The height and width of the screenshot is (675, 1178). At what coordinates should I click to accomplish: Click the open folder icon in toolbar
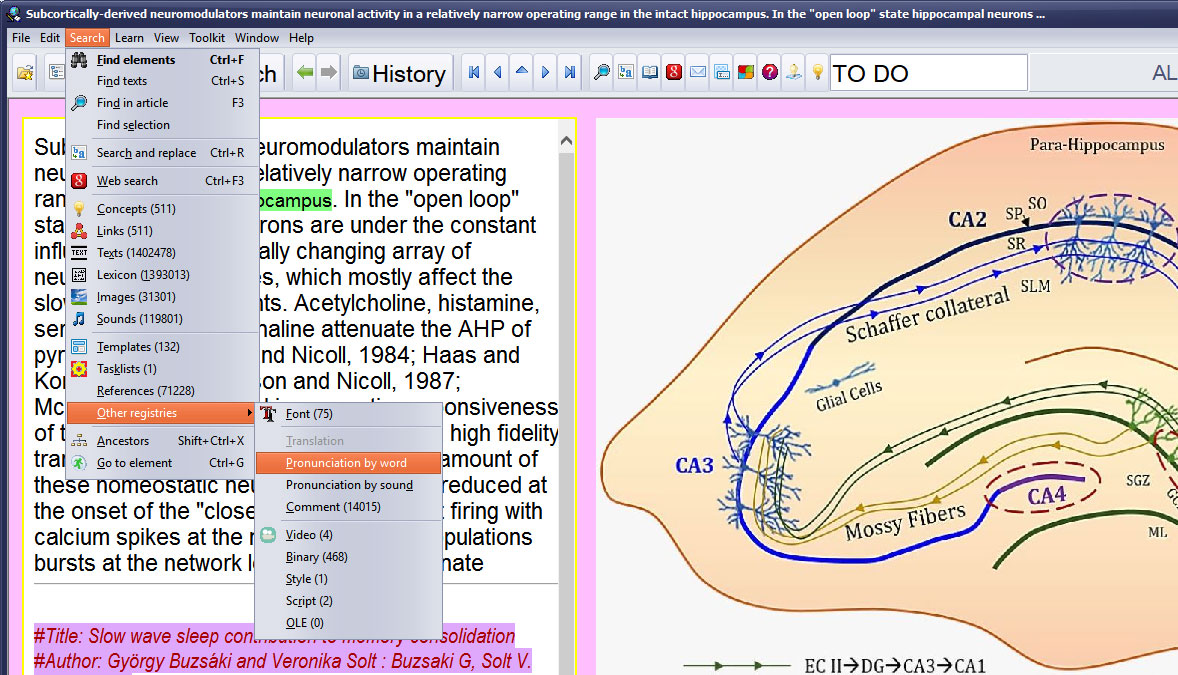point(25,73)
